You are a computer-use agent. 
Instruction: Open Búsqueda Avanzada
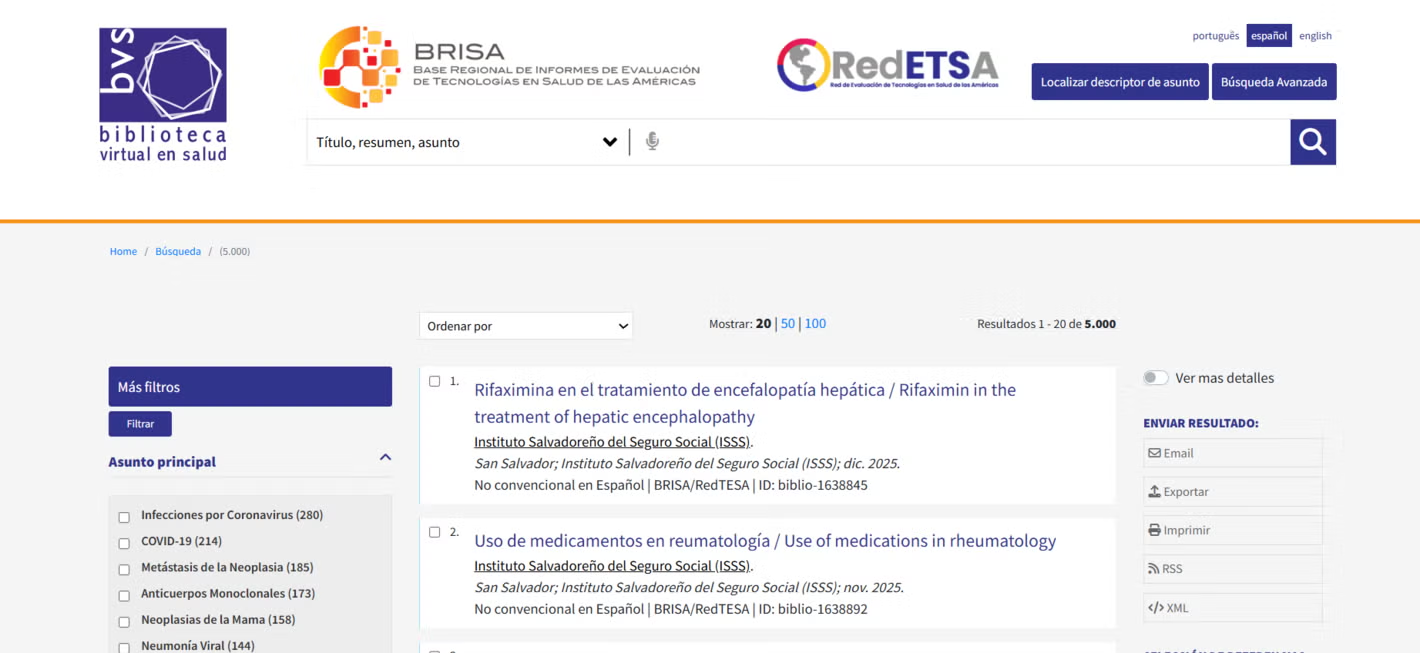pos(1274,81)
